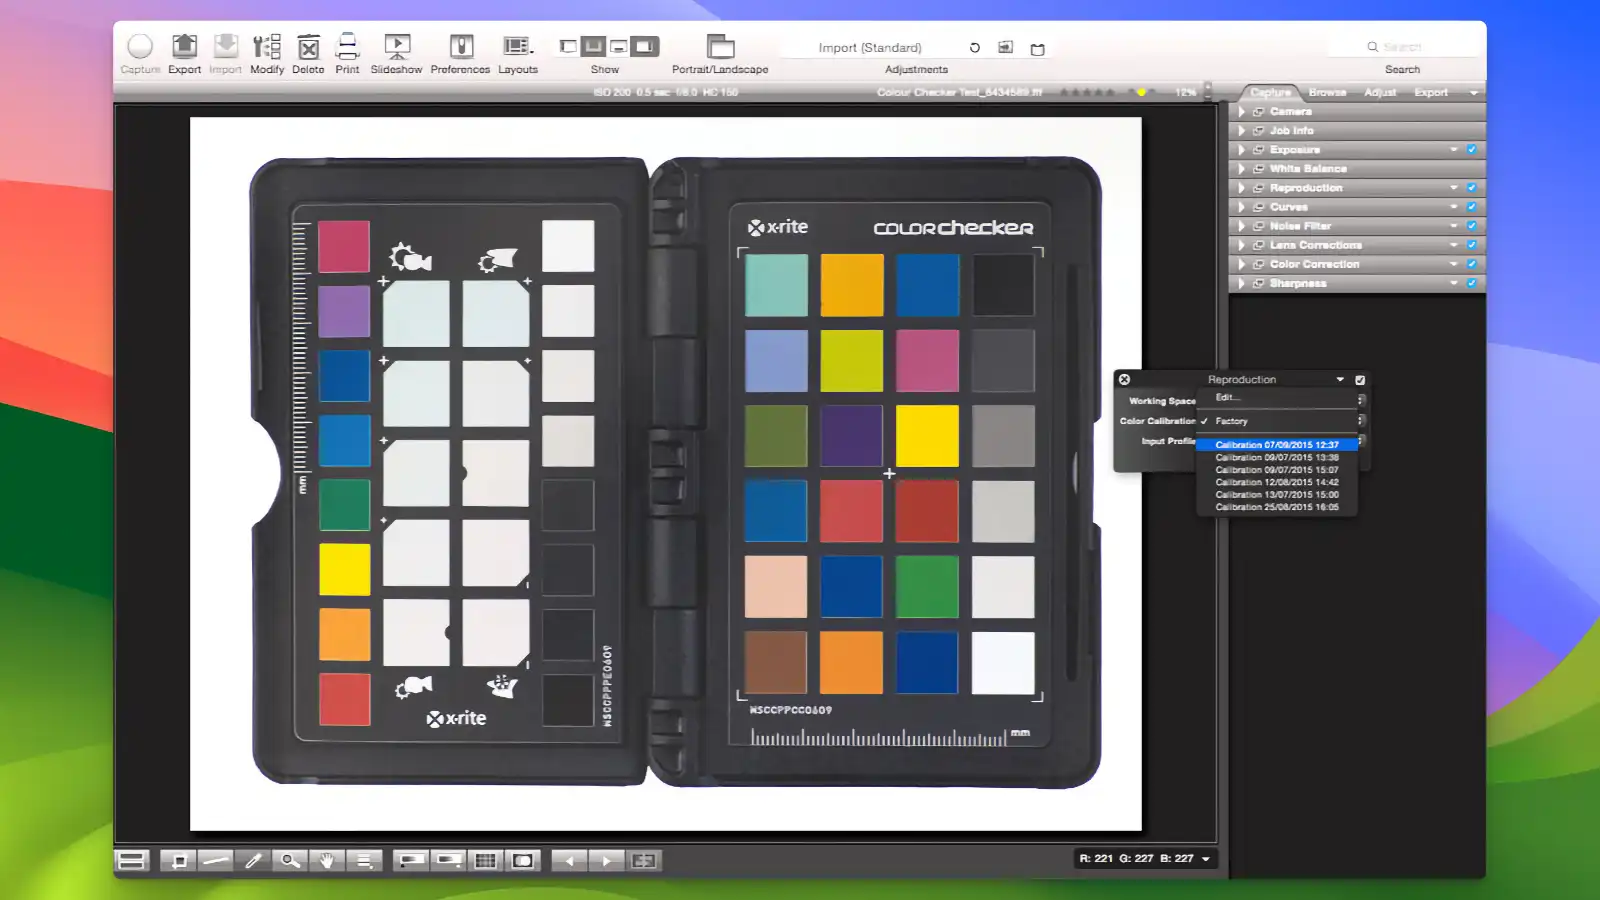Screen dimensions: 1600x900
Task: Disable the Exposure panel checkbox
Action: click(x=1471, y=150)
